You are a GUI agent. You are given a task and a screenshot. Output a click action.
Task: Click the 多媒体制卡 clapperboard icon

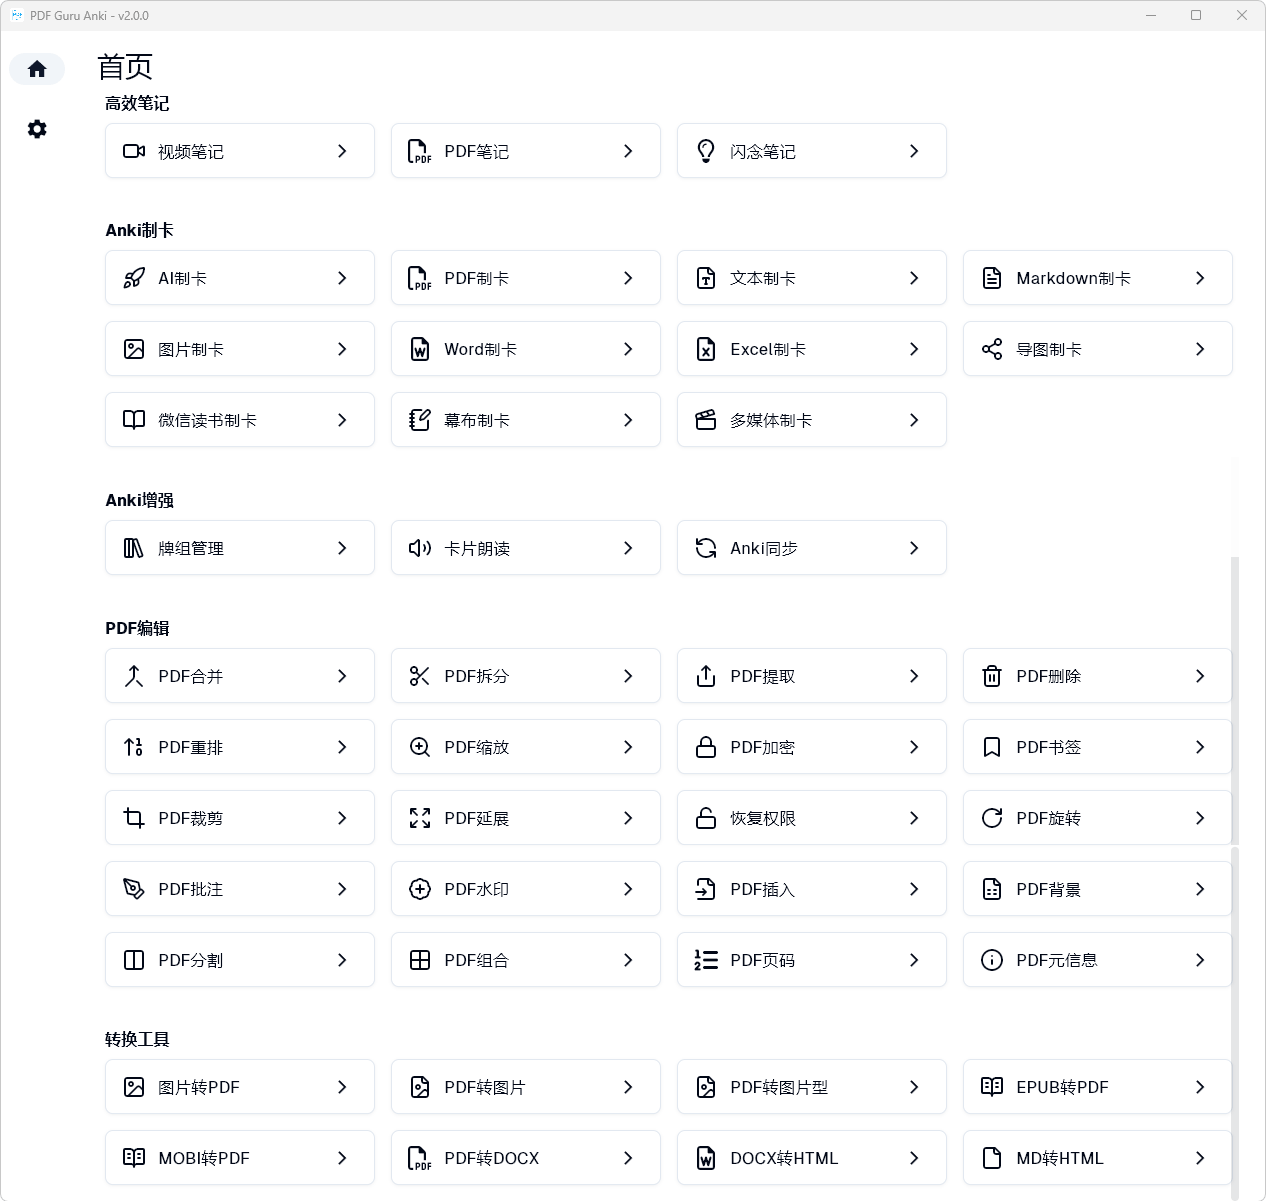pos(706,420)
